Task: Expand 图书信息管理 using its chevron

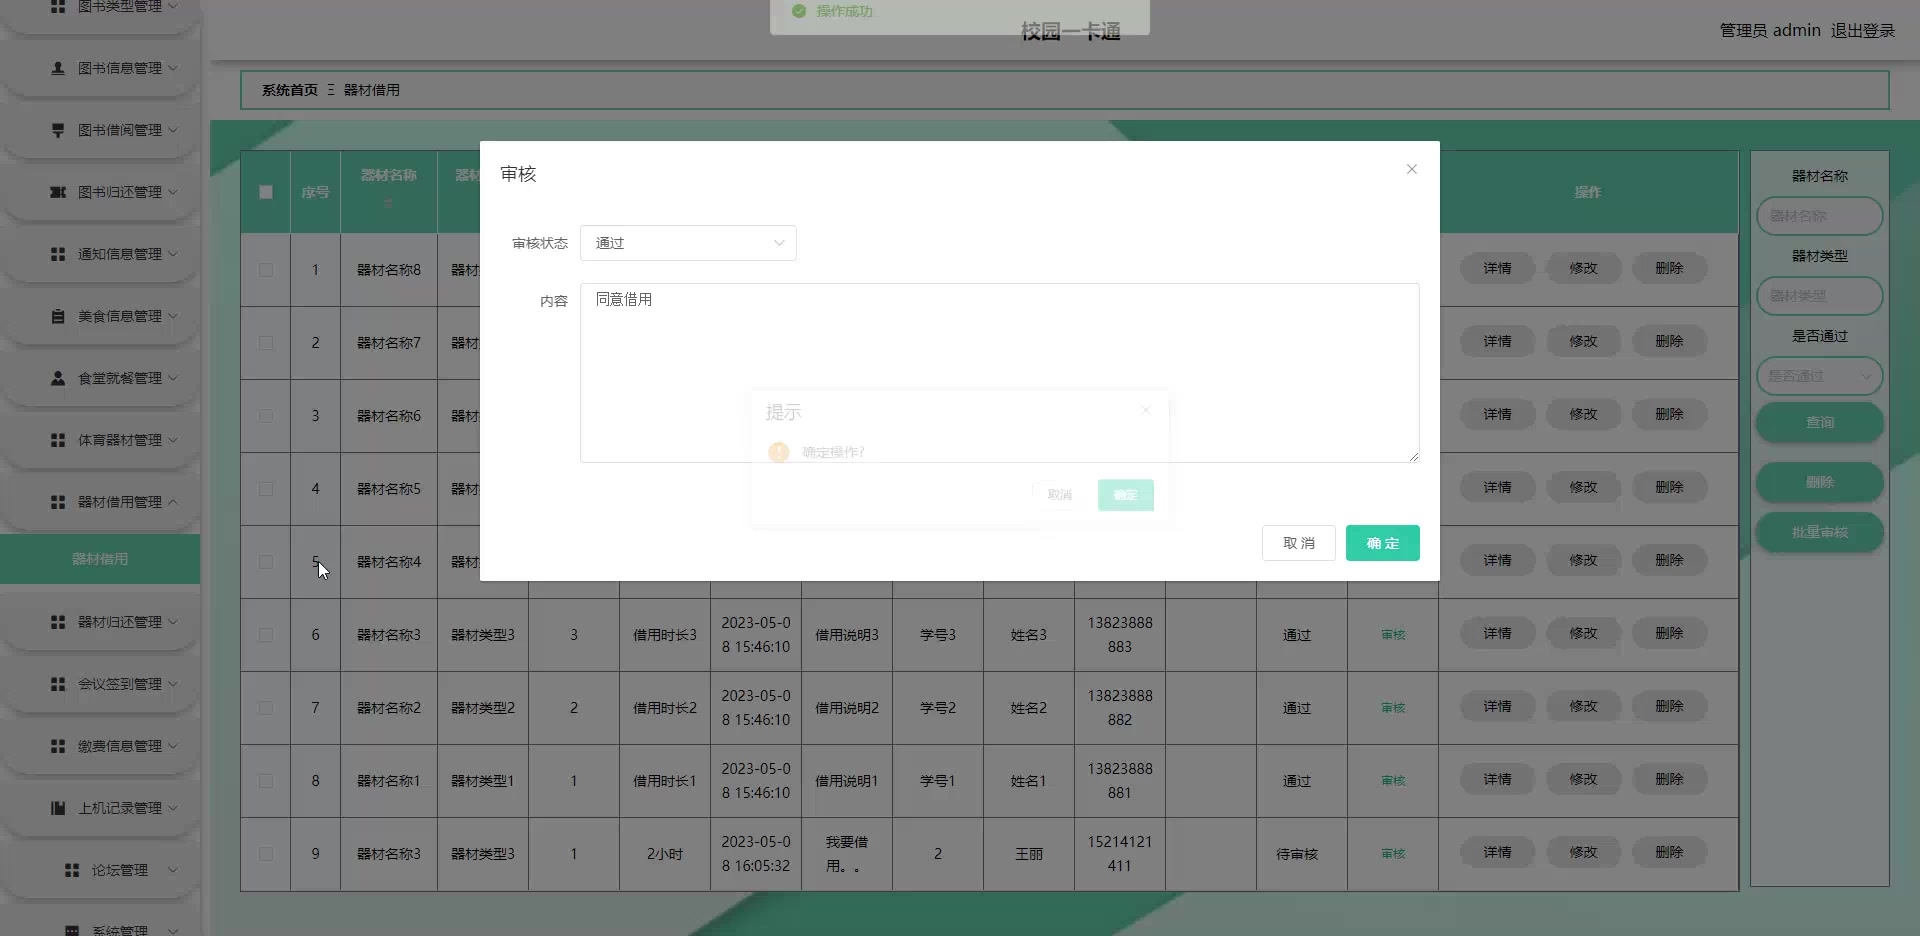Action: [173, 68]
